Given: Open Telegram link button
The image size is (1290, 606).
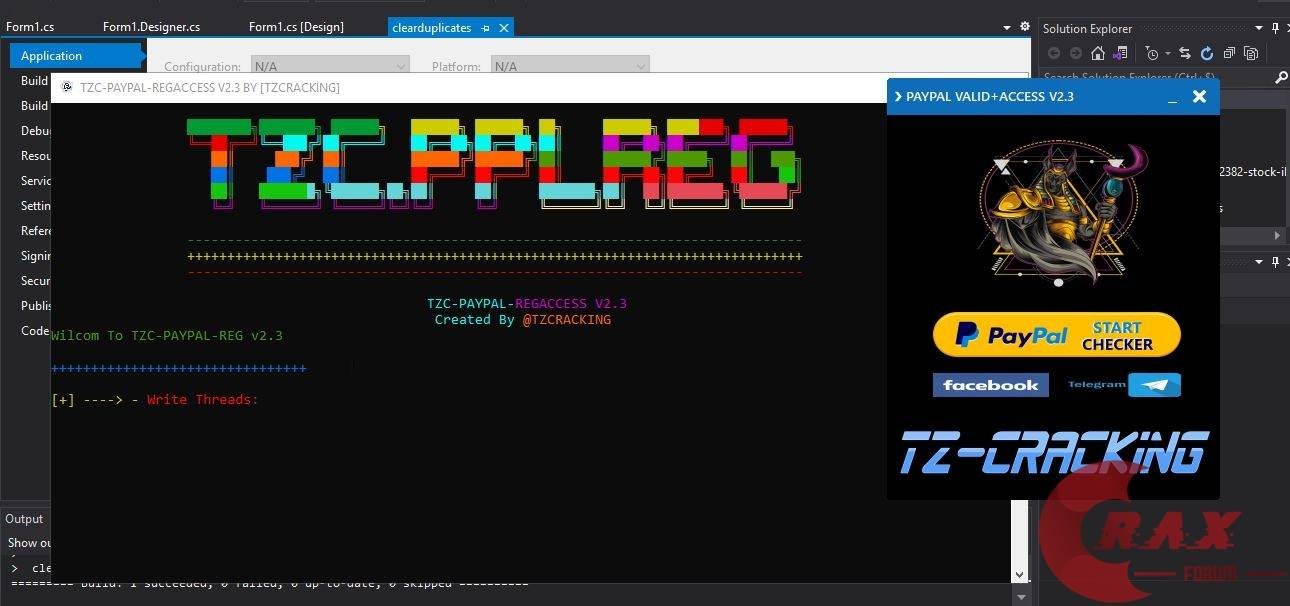Looking at the screenshot, I should 1124,385.
